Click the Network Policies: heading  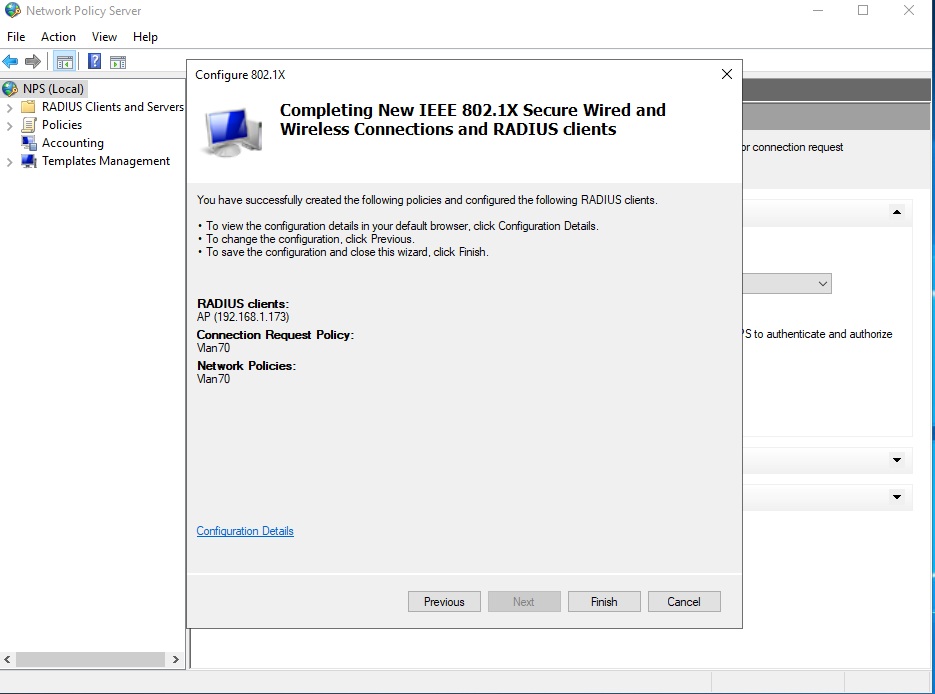[246, 365]
